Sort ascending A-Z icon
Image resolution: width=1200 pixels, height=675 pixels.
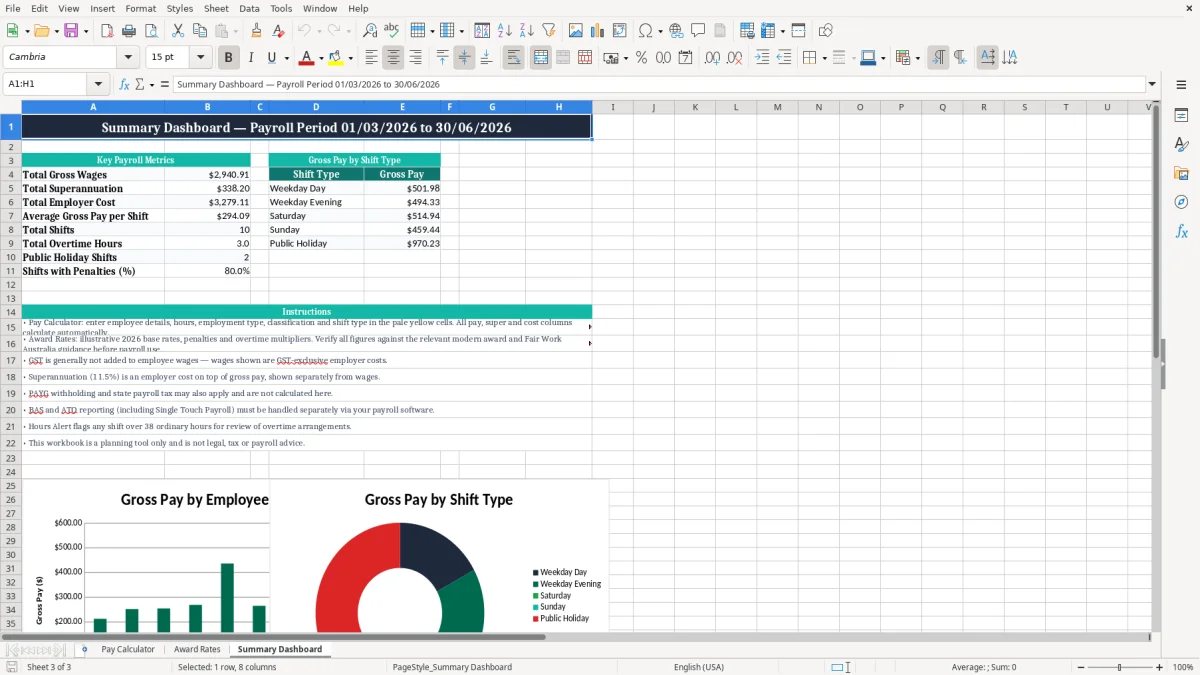[x=505, y=31]
